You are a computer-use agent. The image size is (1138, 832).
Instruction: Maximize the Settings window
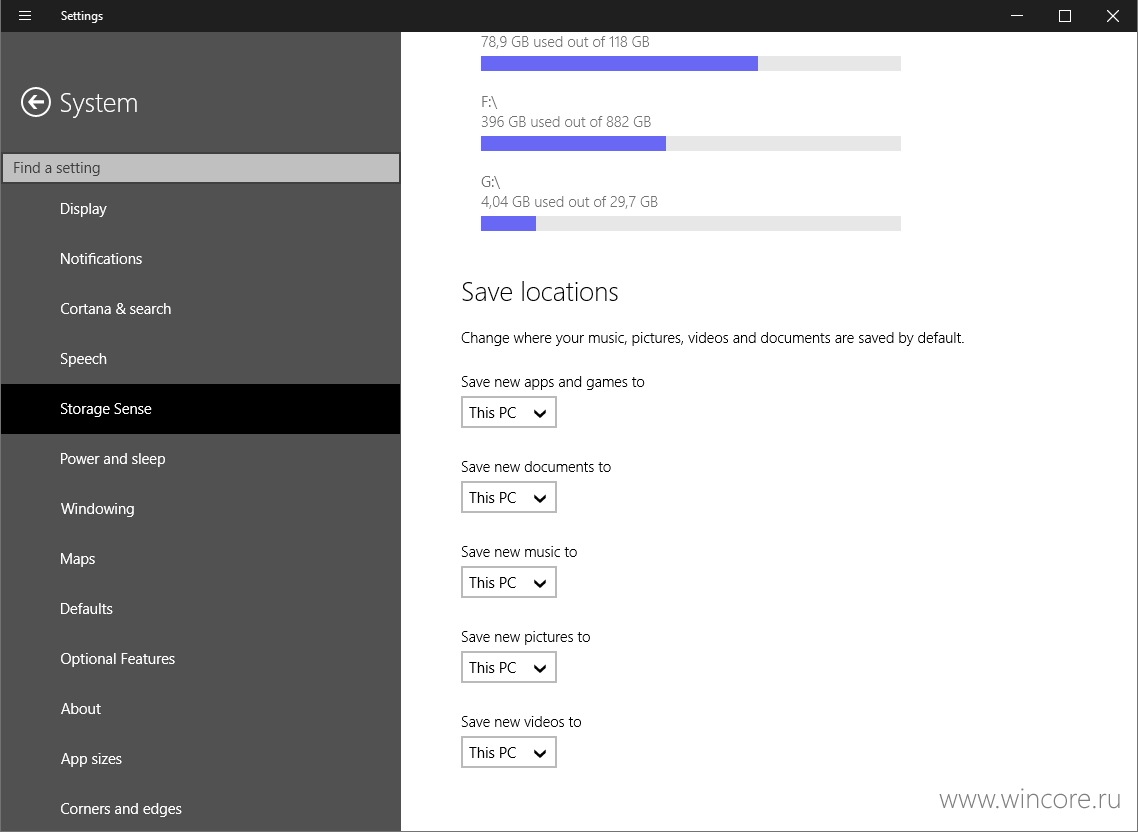coord(1065,16)
